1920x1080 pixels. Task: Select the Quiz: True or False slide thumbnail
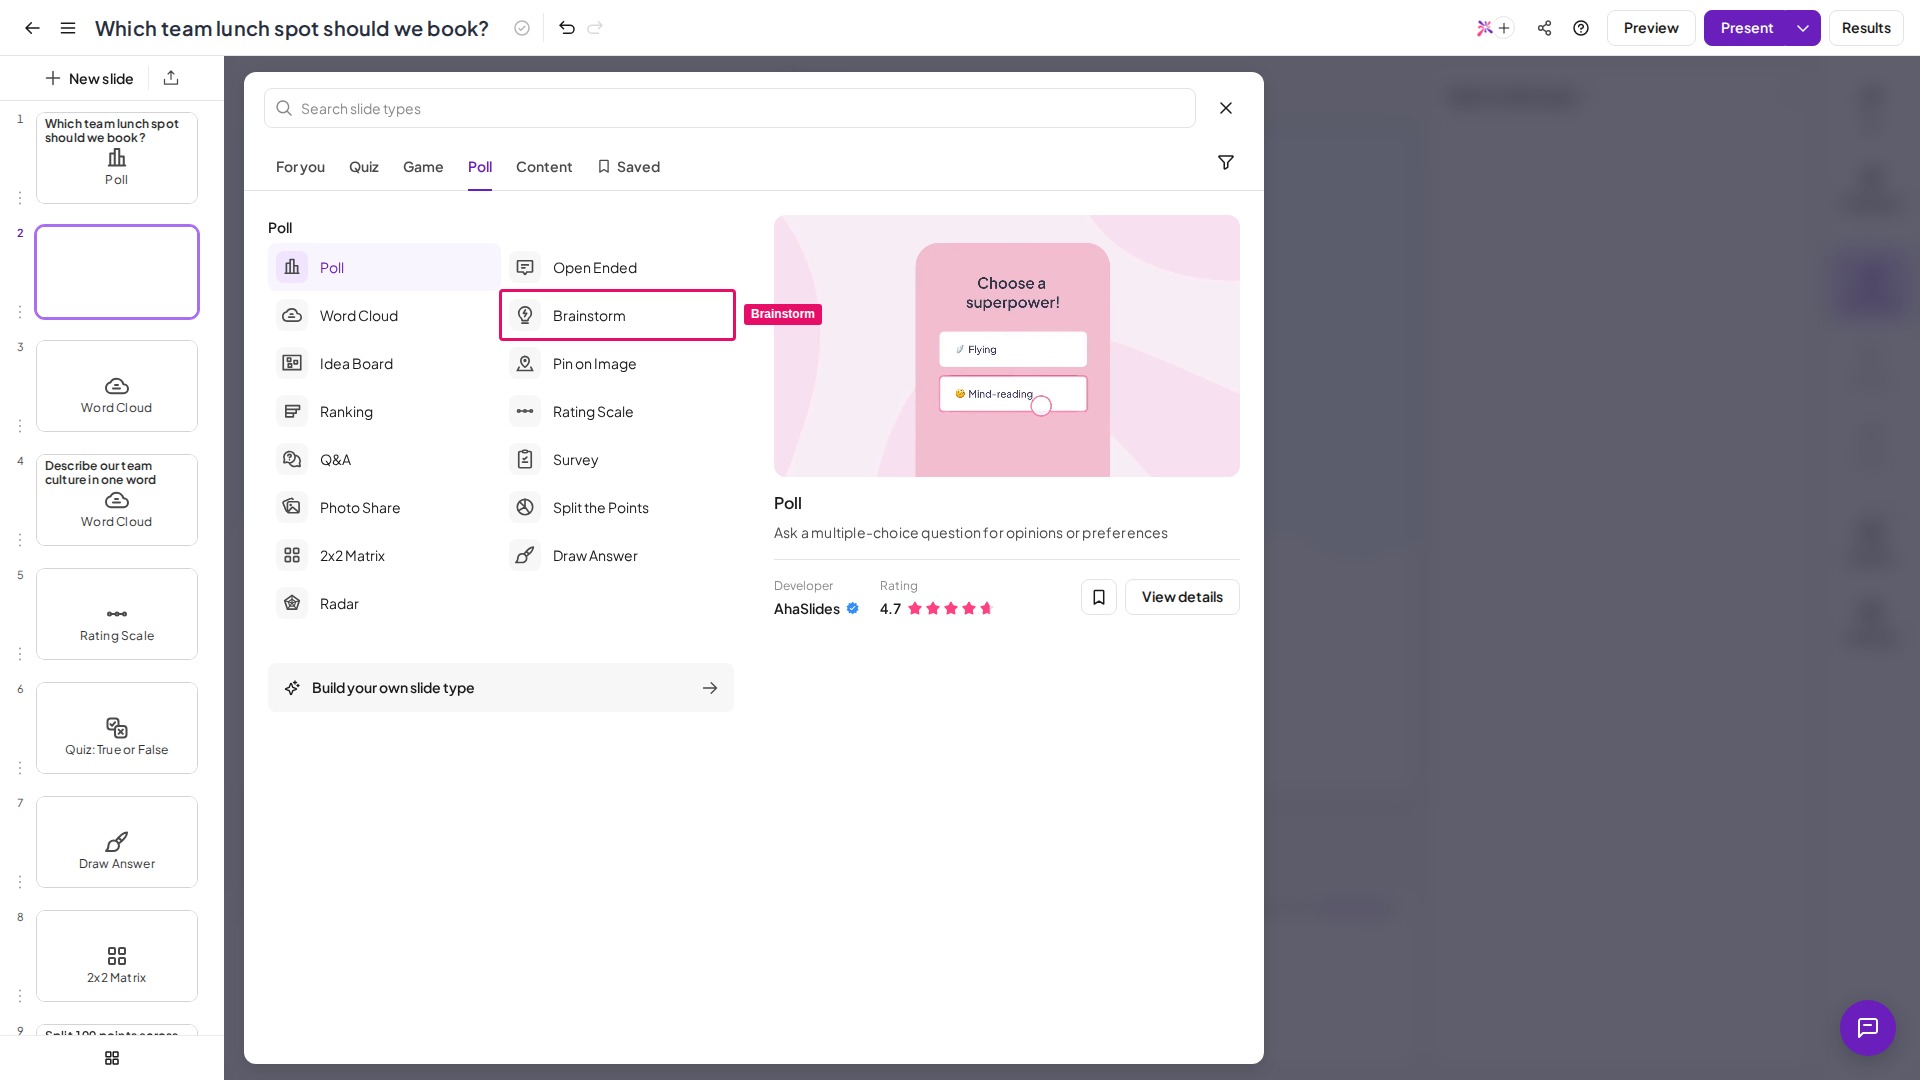[117, 728]
